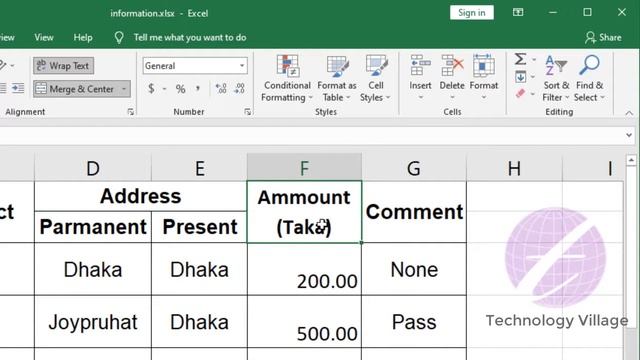This screenshot has height=360, width=640.
Task: Increase decimal places
Action: (x=221, y=89)
